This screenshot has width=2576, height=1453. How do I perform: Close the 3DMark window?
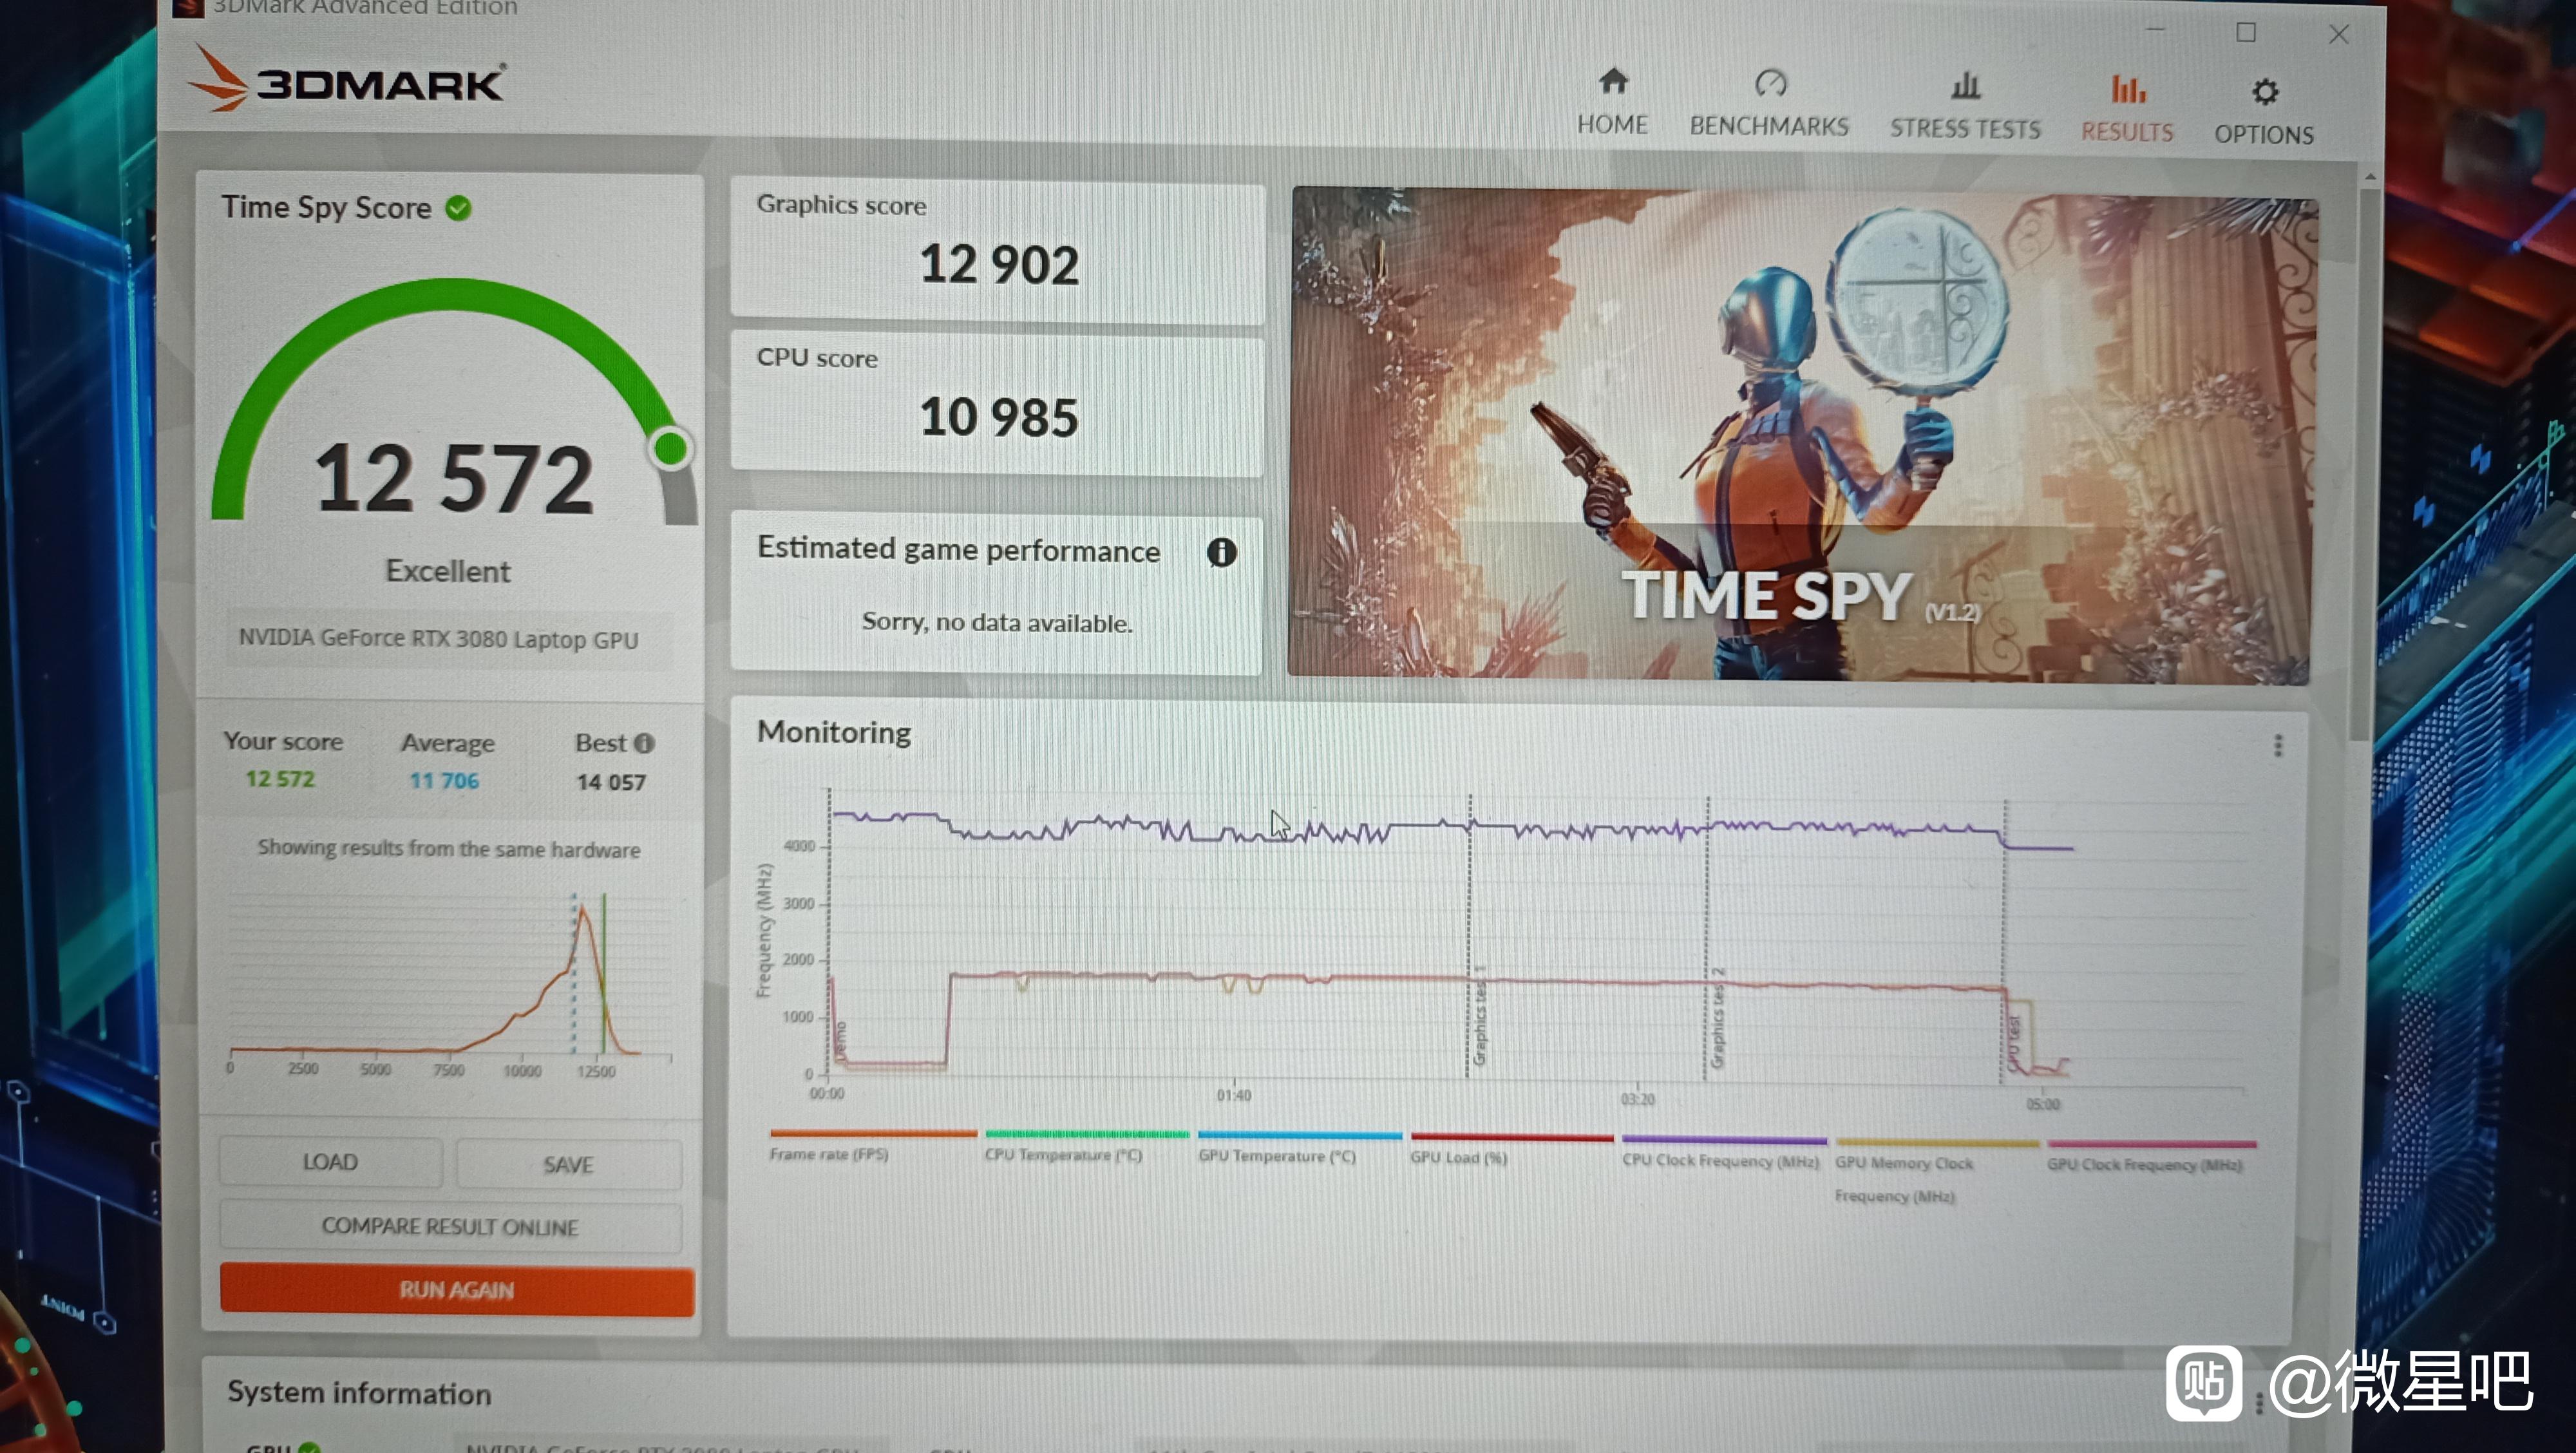pyautogui.click(x=2338, y=35)
